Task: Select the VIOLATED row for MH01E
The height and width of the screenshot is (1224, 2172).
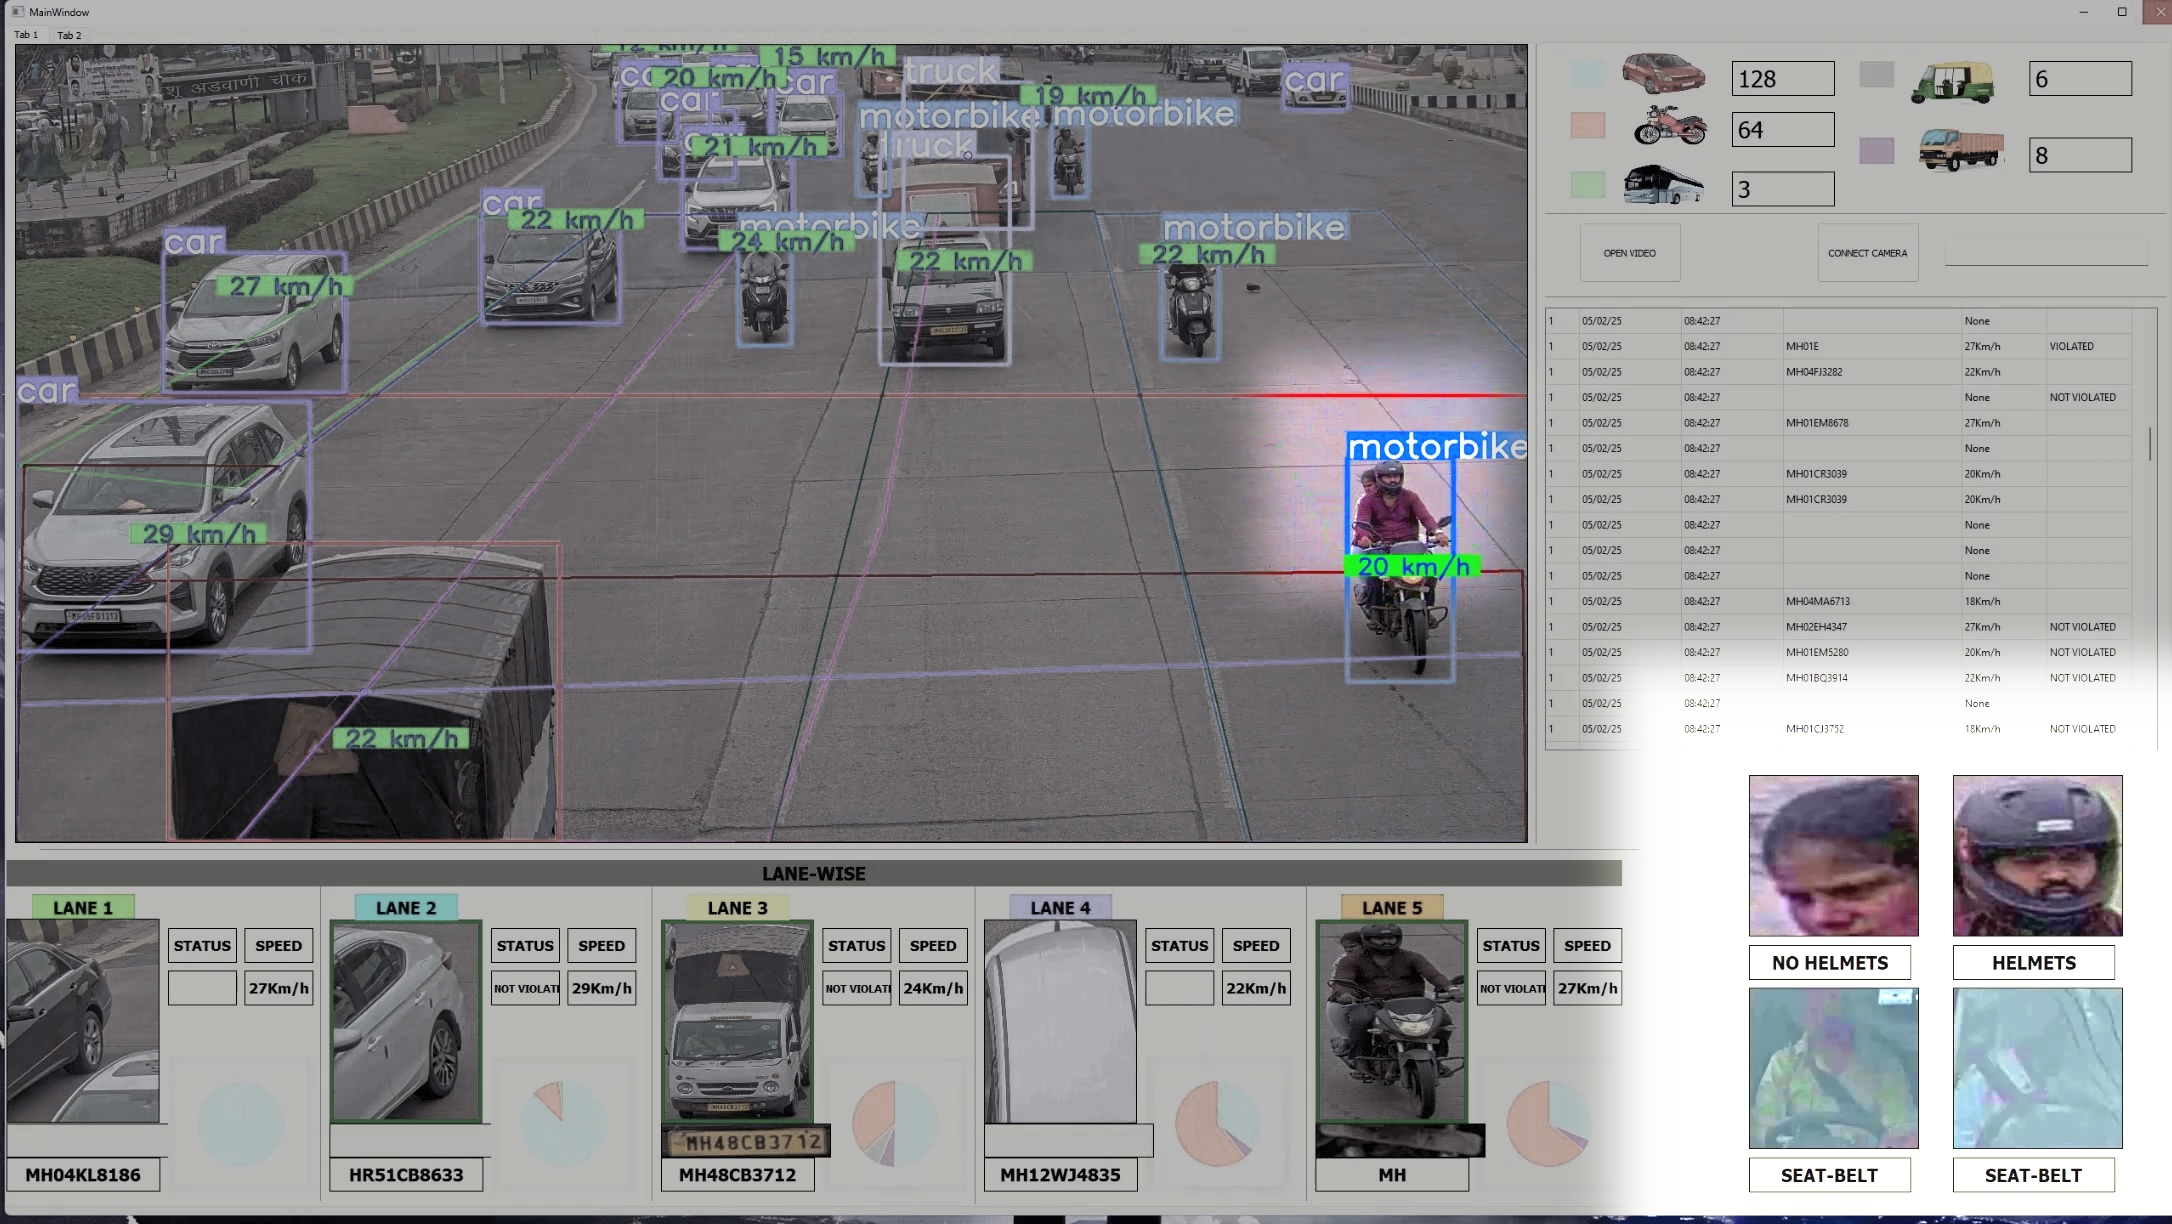Action: point(1838,347)
